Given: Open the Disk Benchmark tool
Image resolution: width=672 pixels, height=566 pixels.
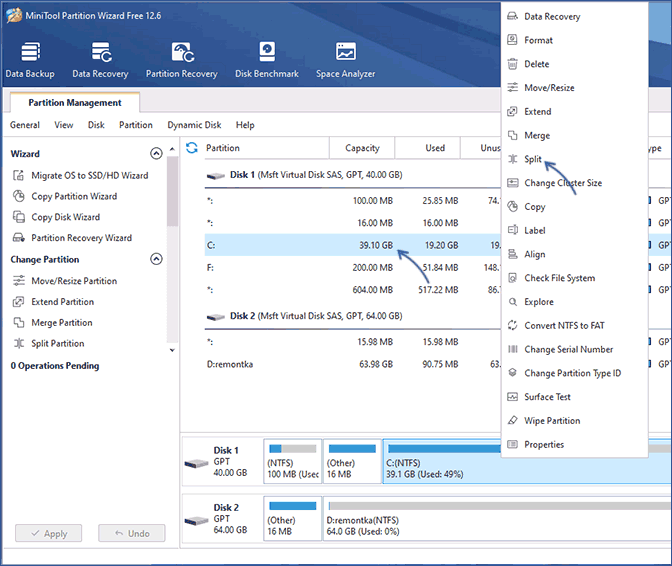Looking at the screenshot, I should click(267, 60).
